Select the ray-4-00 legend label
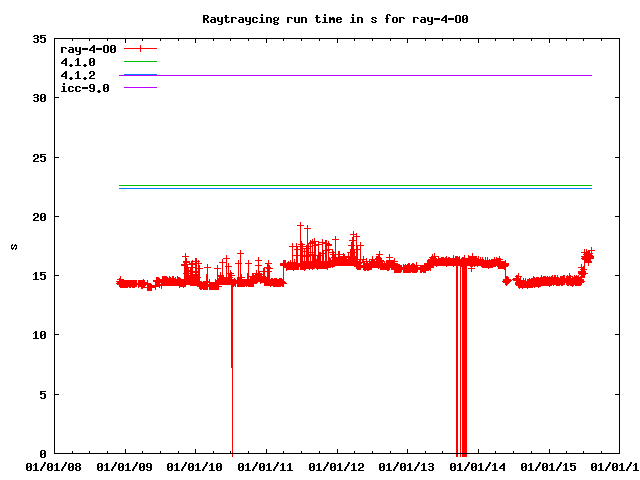 coord(89,49)
